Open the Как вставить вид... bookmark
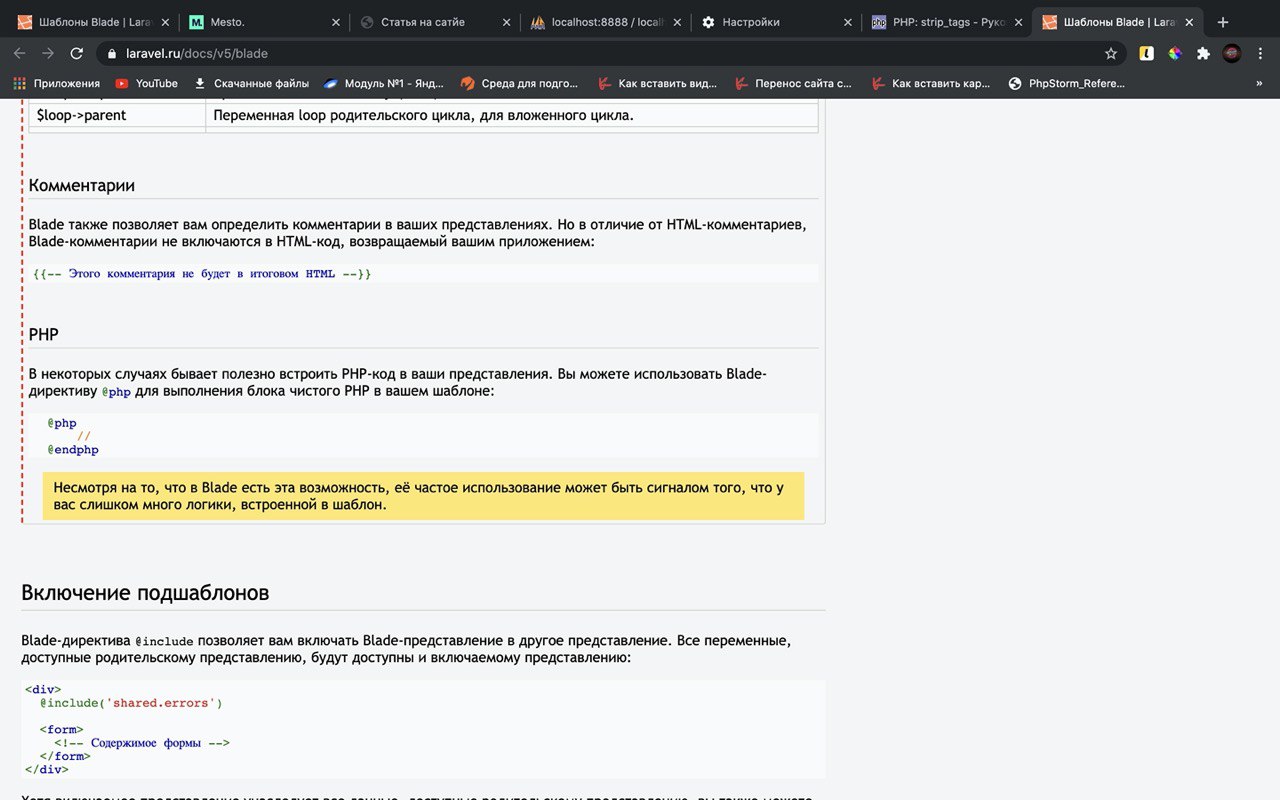 [x=657, y=84]
